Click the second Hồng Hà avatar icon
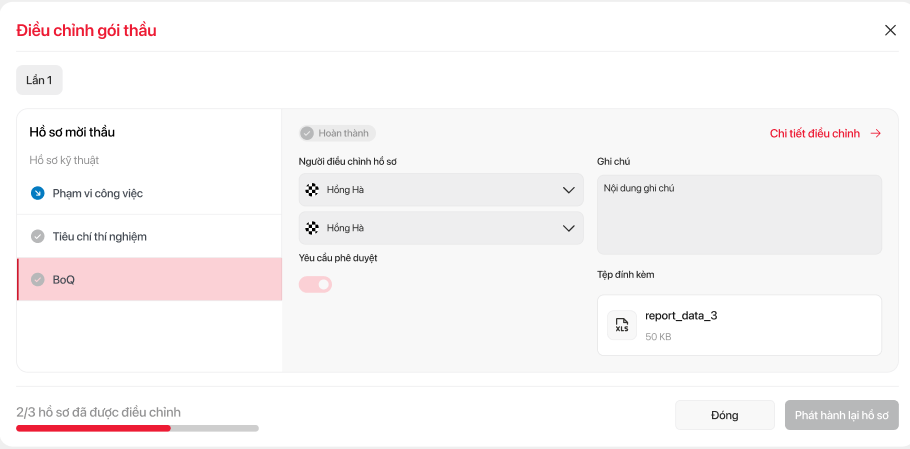The height and width of the screenshot is (449, 910). tap(312, 228)
